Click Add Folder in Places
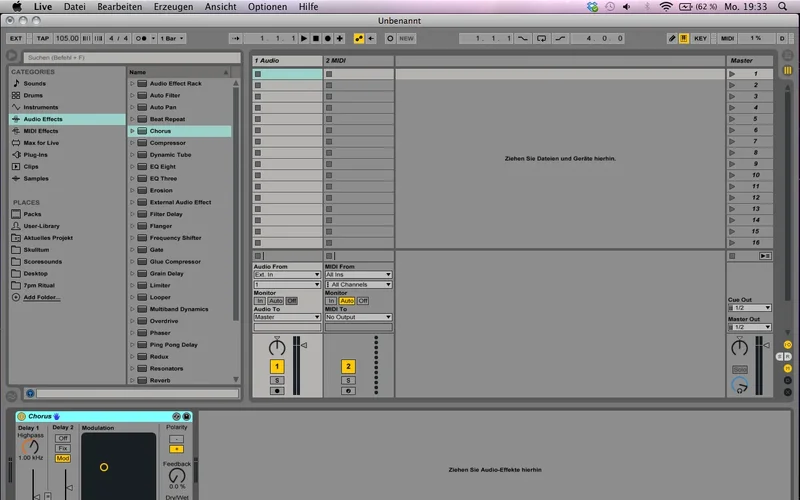Screen dimensions: 800x500 tap(41, 297)
